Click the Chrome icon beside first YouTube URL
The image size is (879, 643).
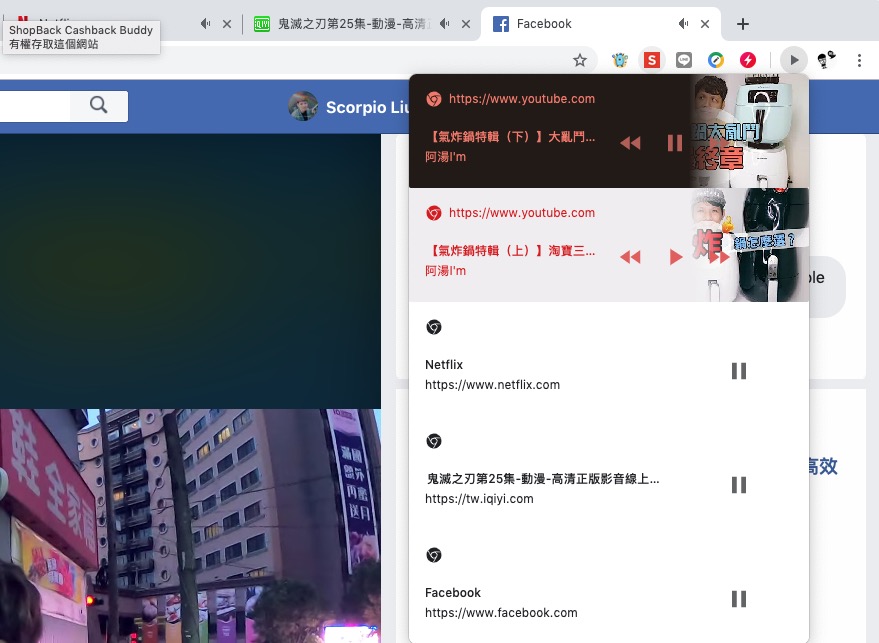coord(434,99)
